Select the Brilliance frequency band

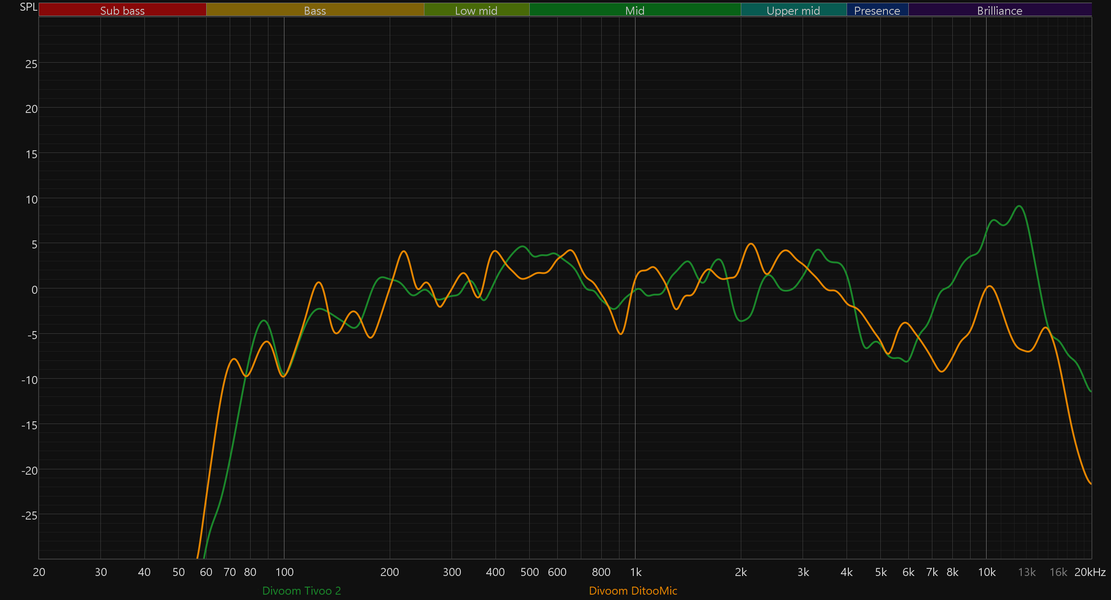click(x=1000, y=10)
